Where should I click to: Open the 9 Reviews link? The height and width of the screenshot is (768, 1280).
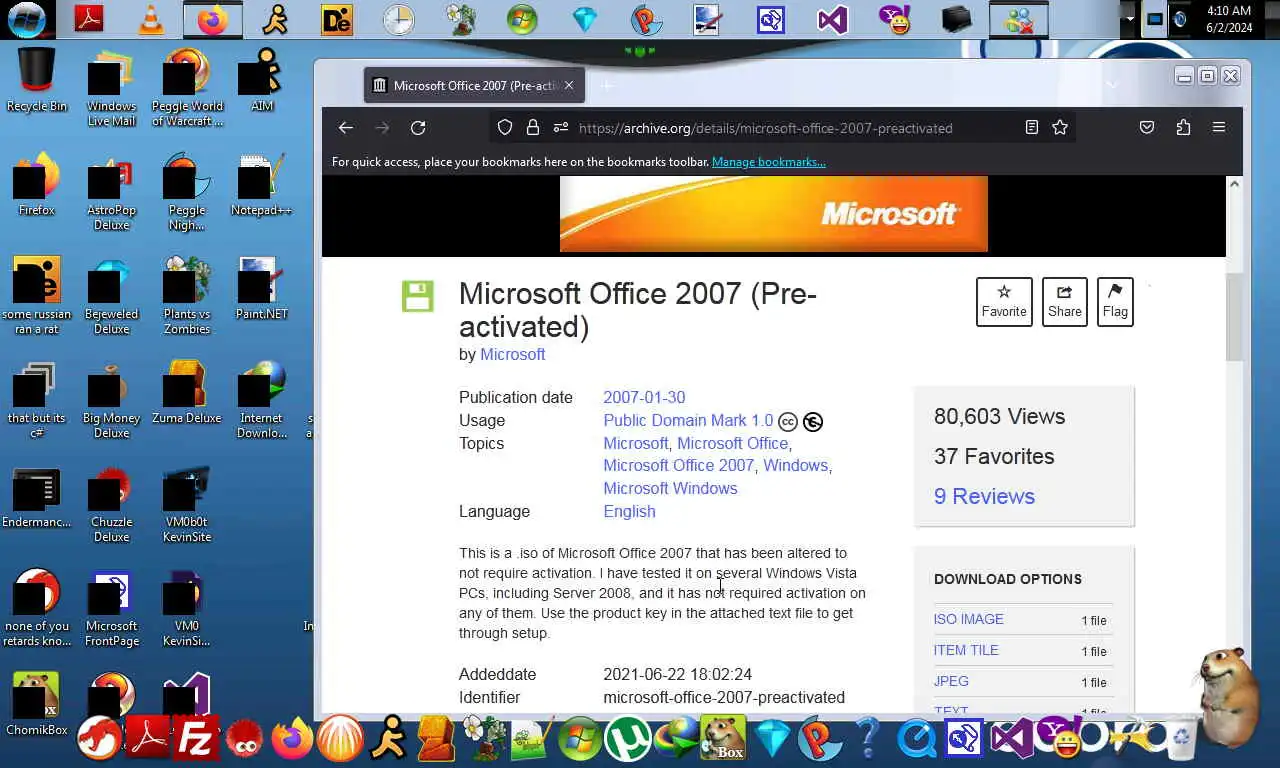coord(984,496)
